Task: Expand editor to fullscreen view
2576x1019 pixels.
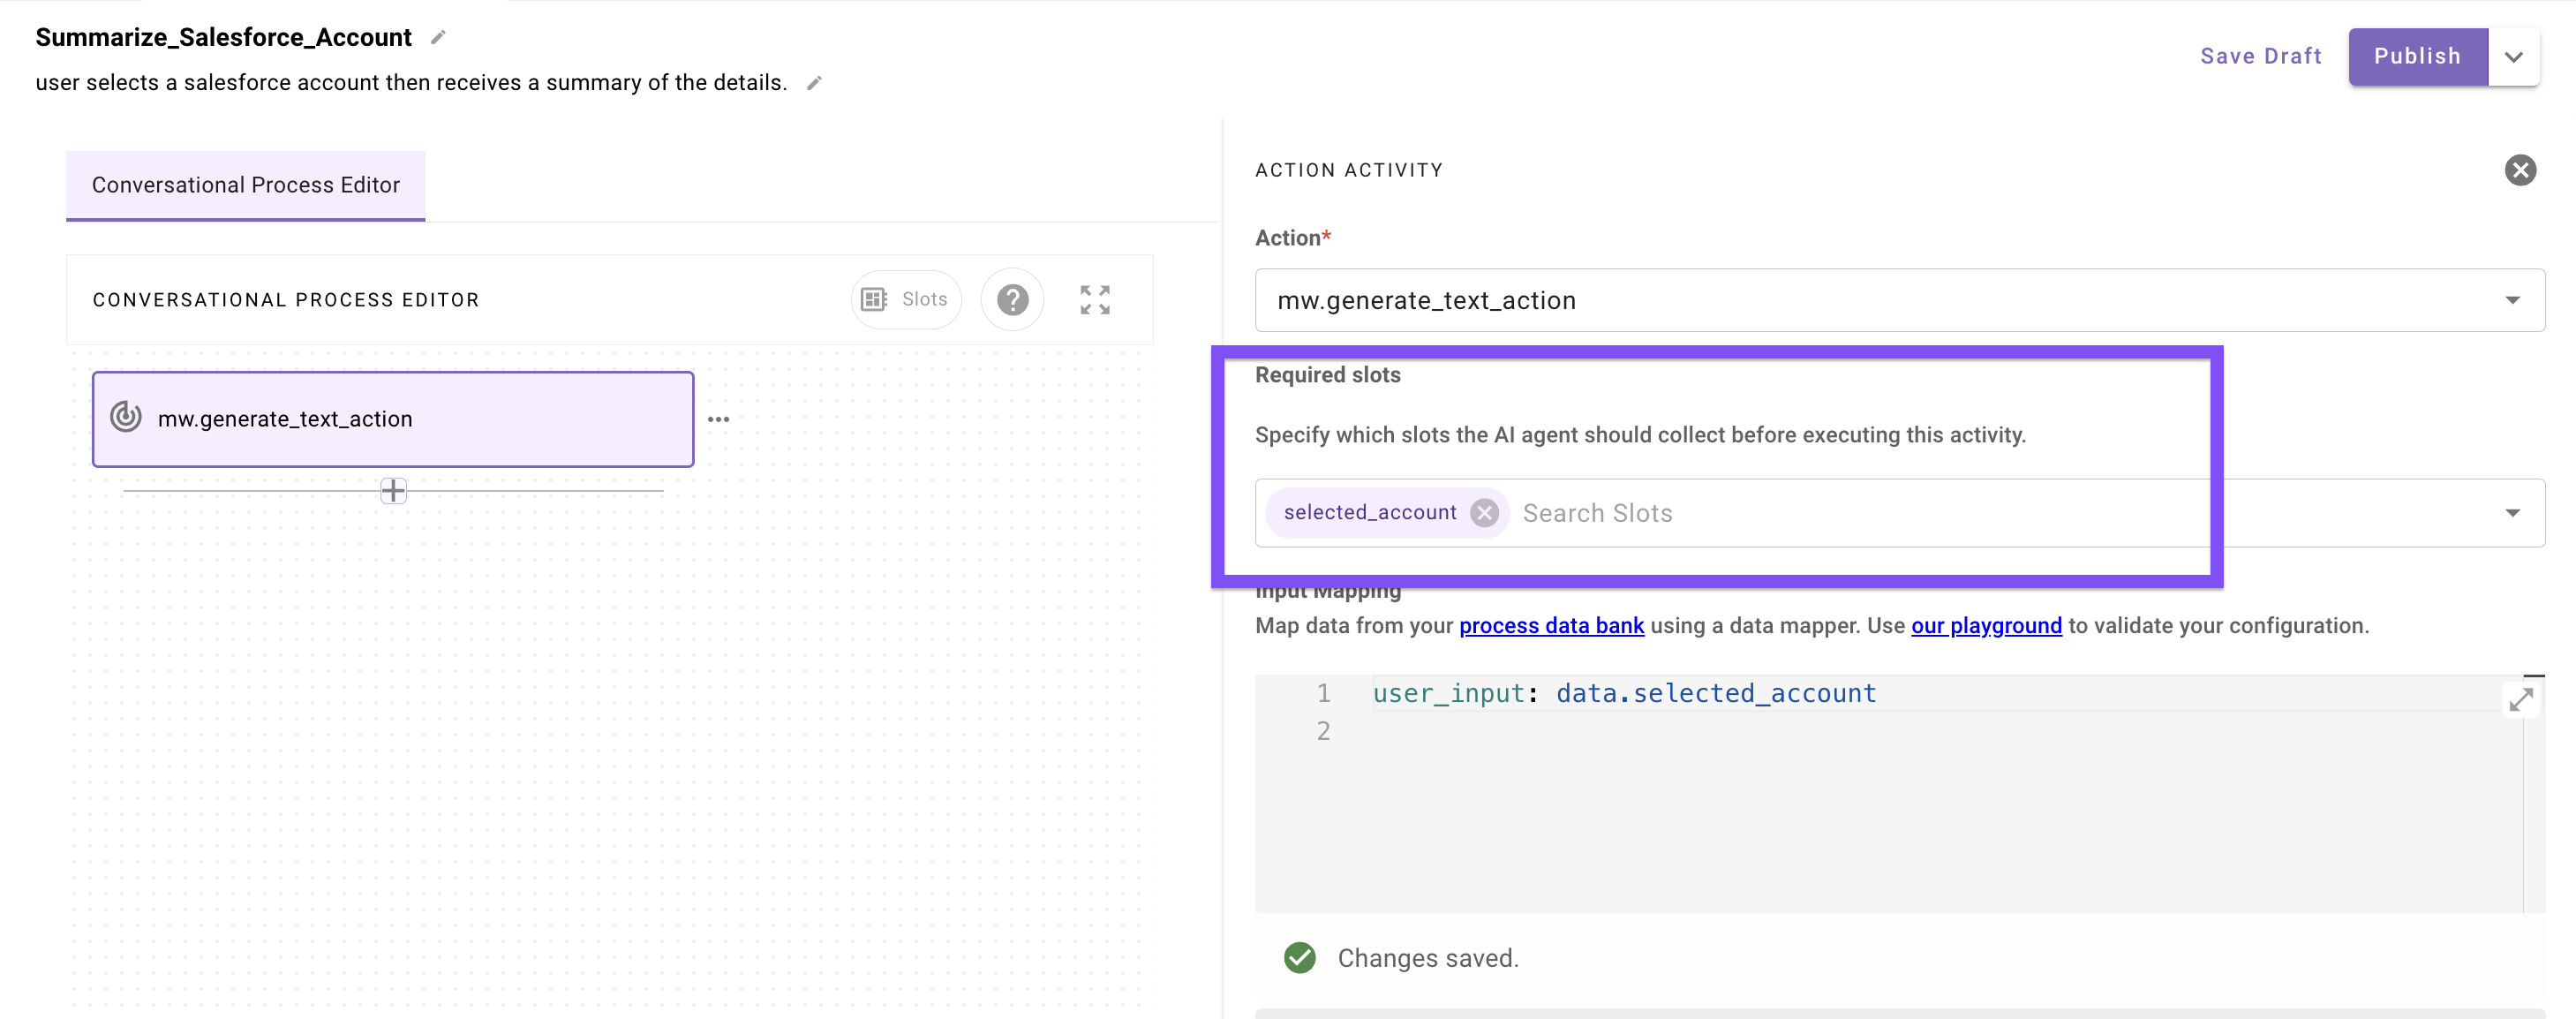Action: click(1095, 299)
